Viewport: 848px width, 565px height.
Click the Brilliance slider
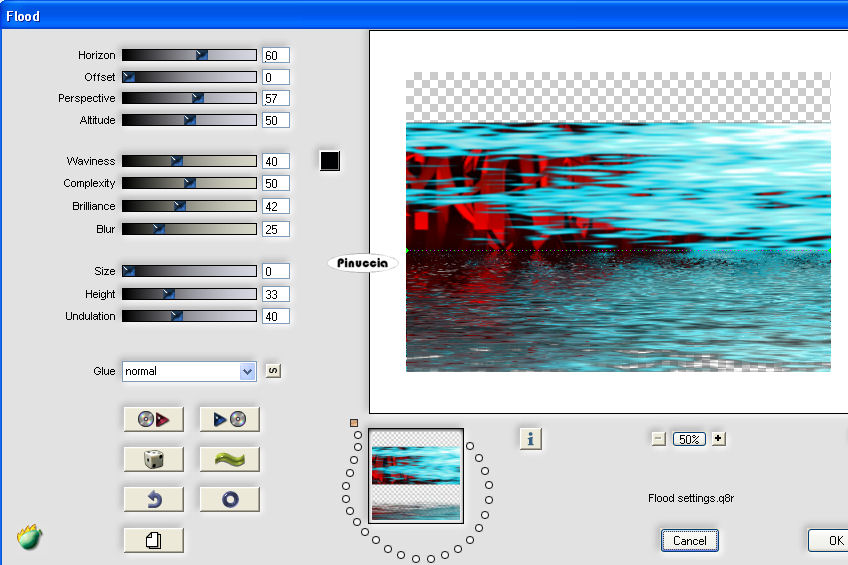click(189, 206)
